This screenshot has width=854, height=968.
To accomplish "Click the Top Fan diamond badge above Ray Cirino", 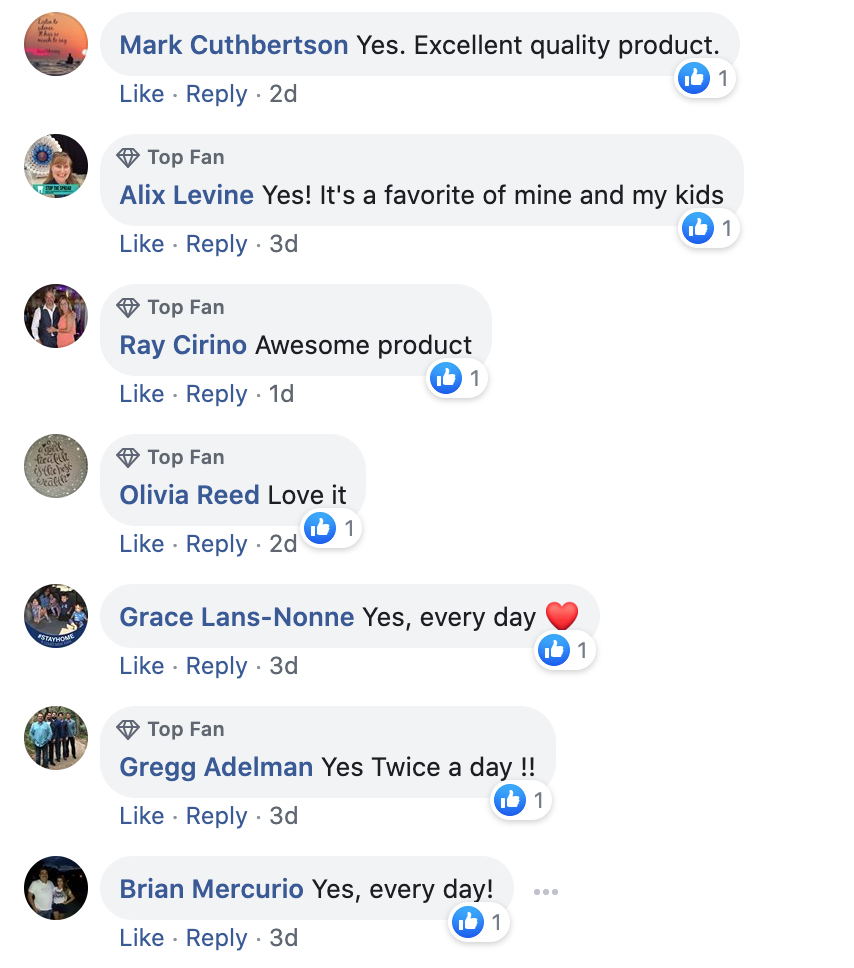I will 127,307.
